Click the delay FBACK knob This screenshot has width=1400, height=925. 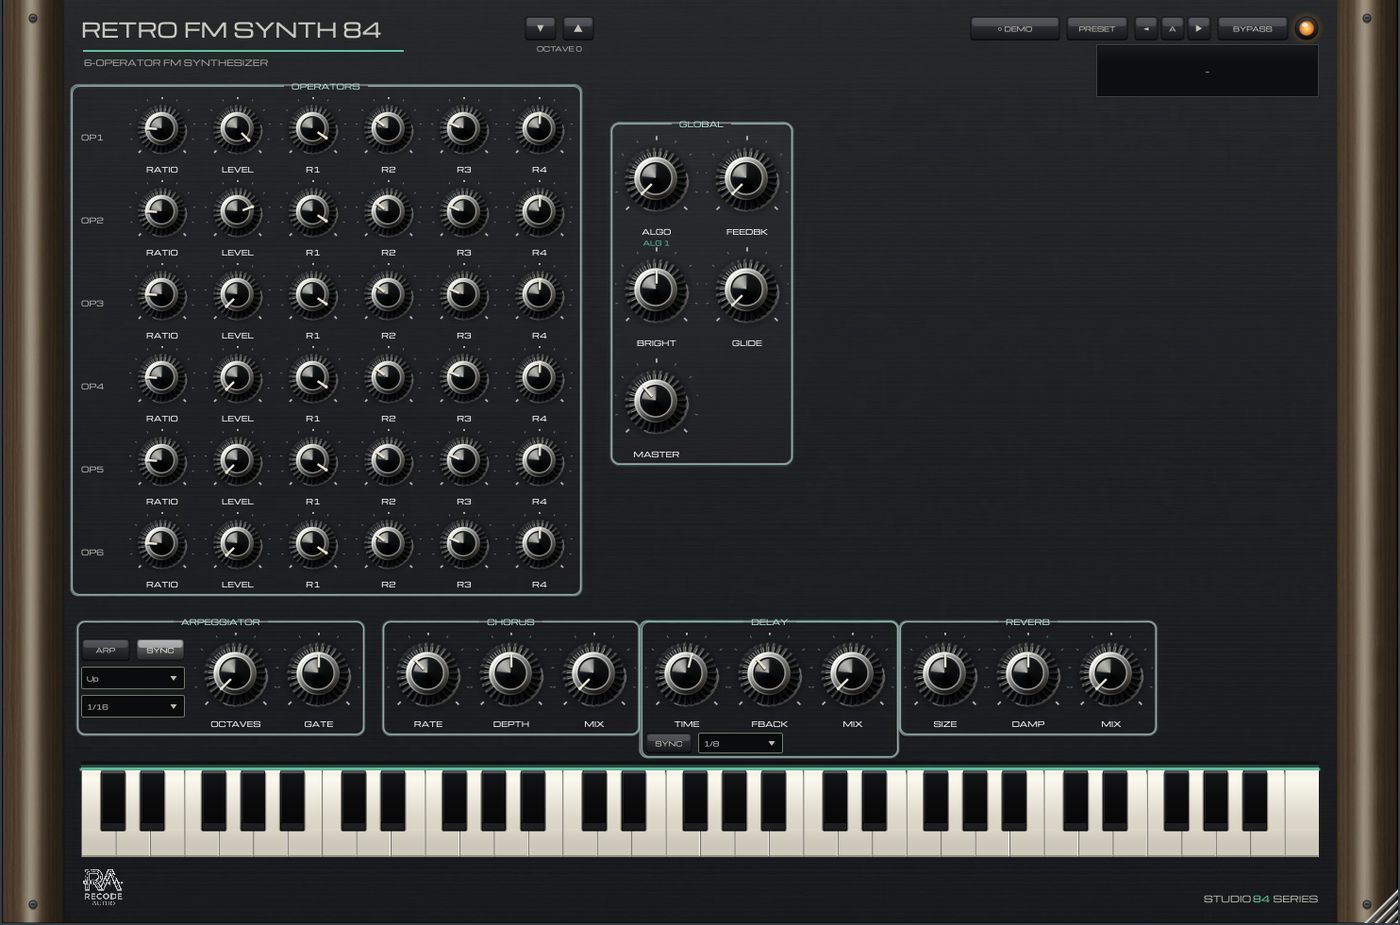point(769,673)
